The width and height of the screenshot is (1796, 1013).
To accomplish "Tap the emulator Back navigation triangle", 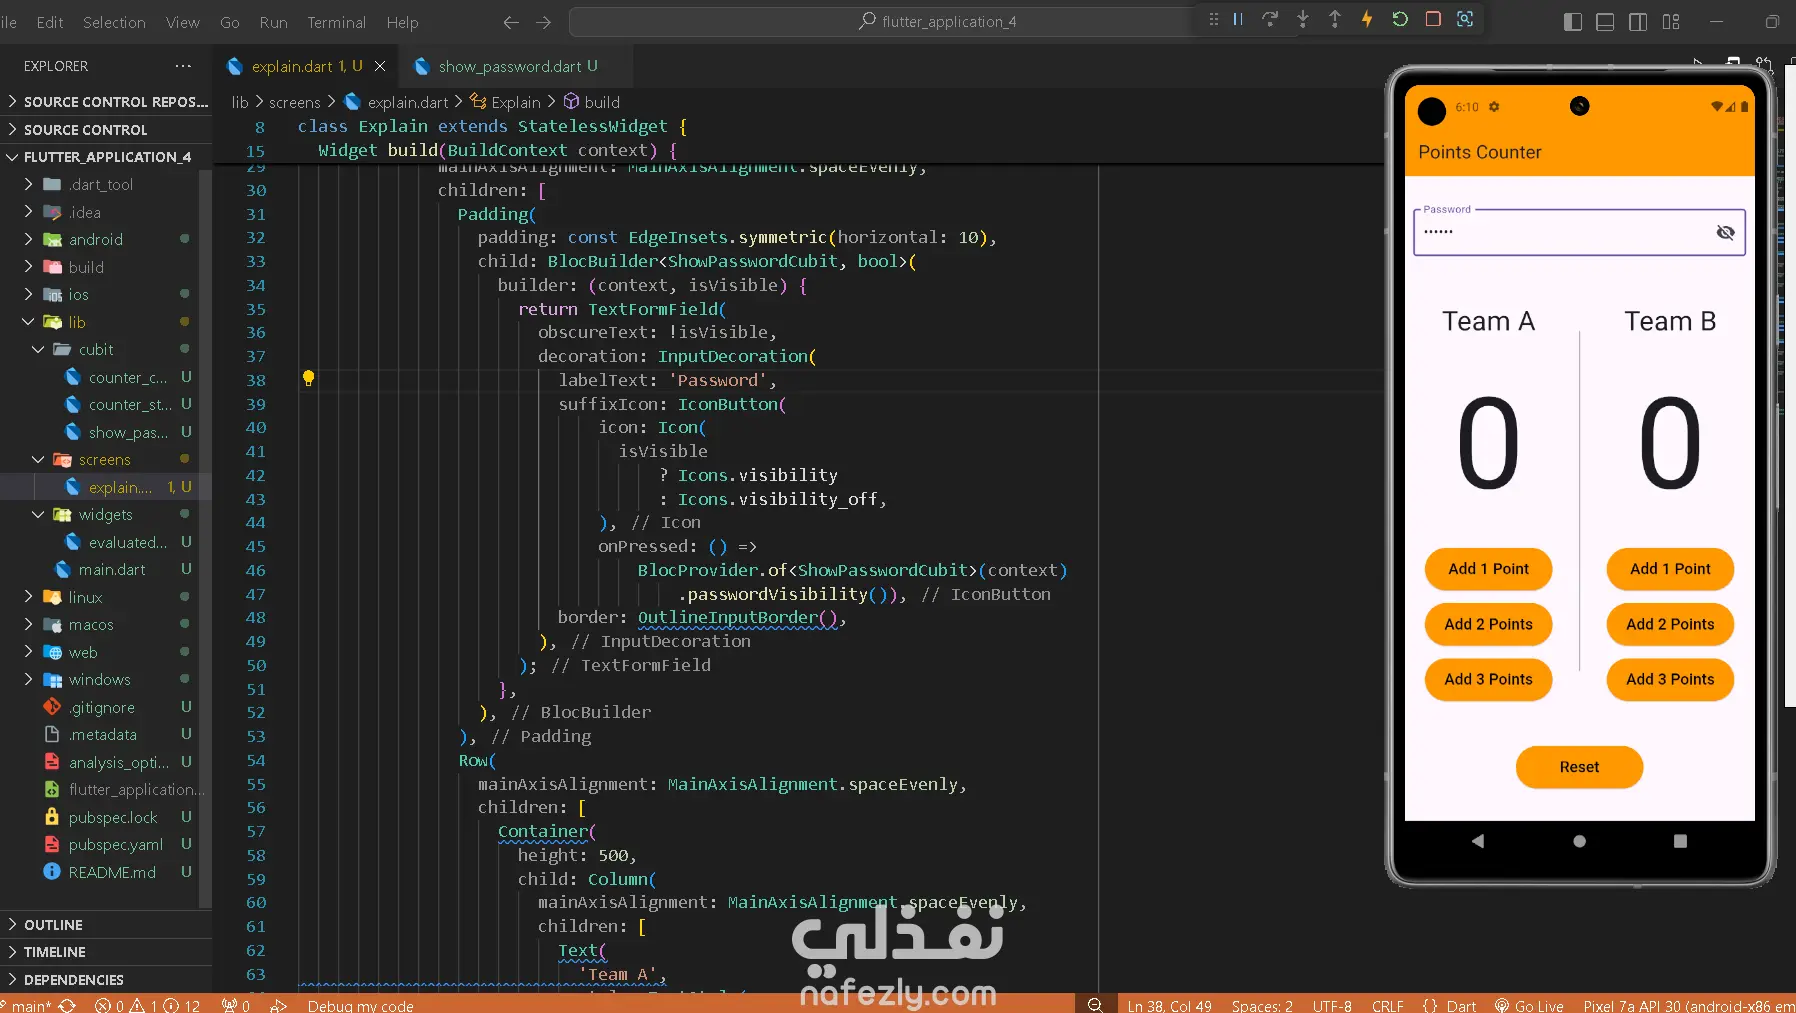I will tap(1478, 841).
